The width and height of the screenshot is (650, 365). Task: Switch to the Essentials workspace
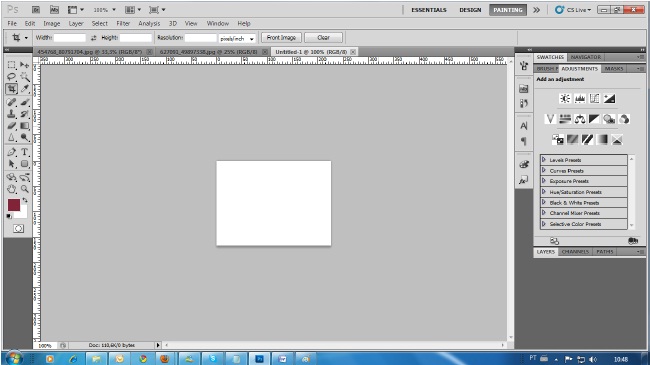[429, 10]
